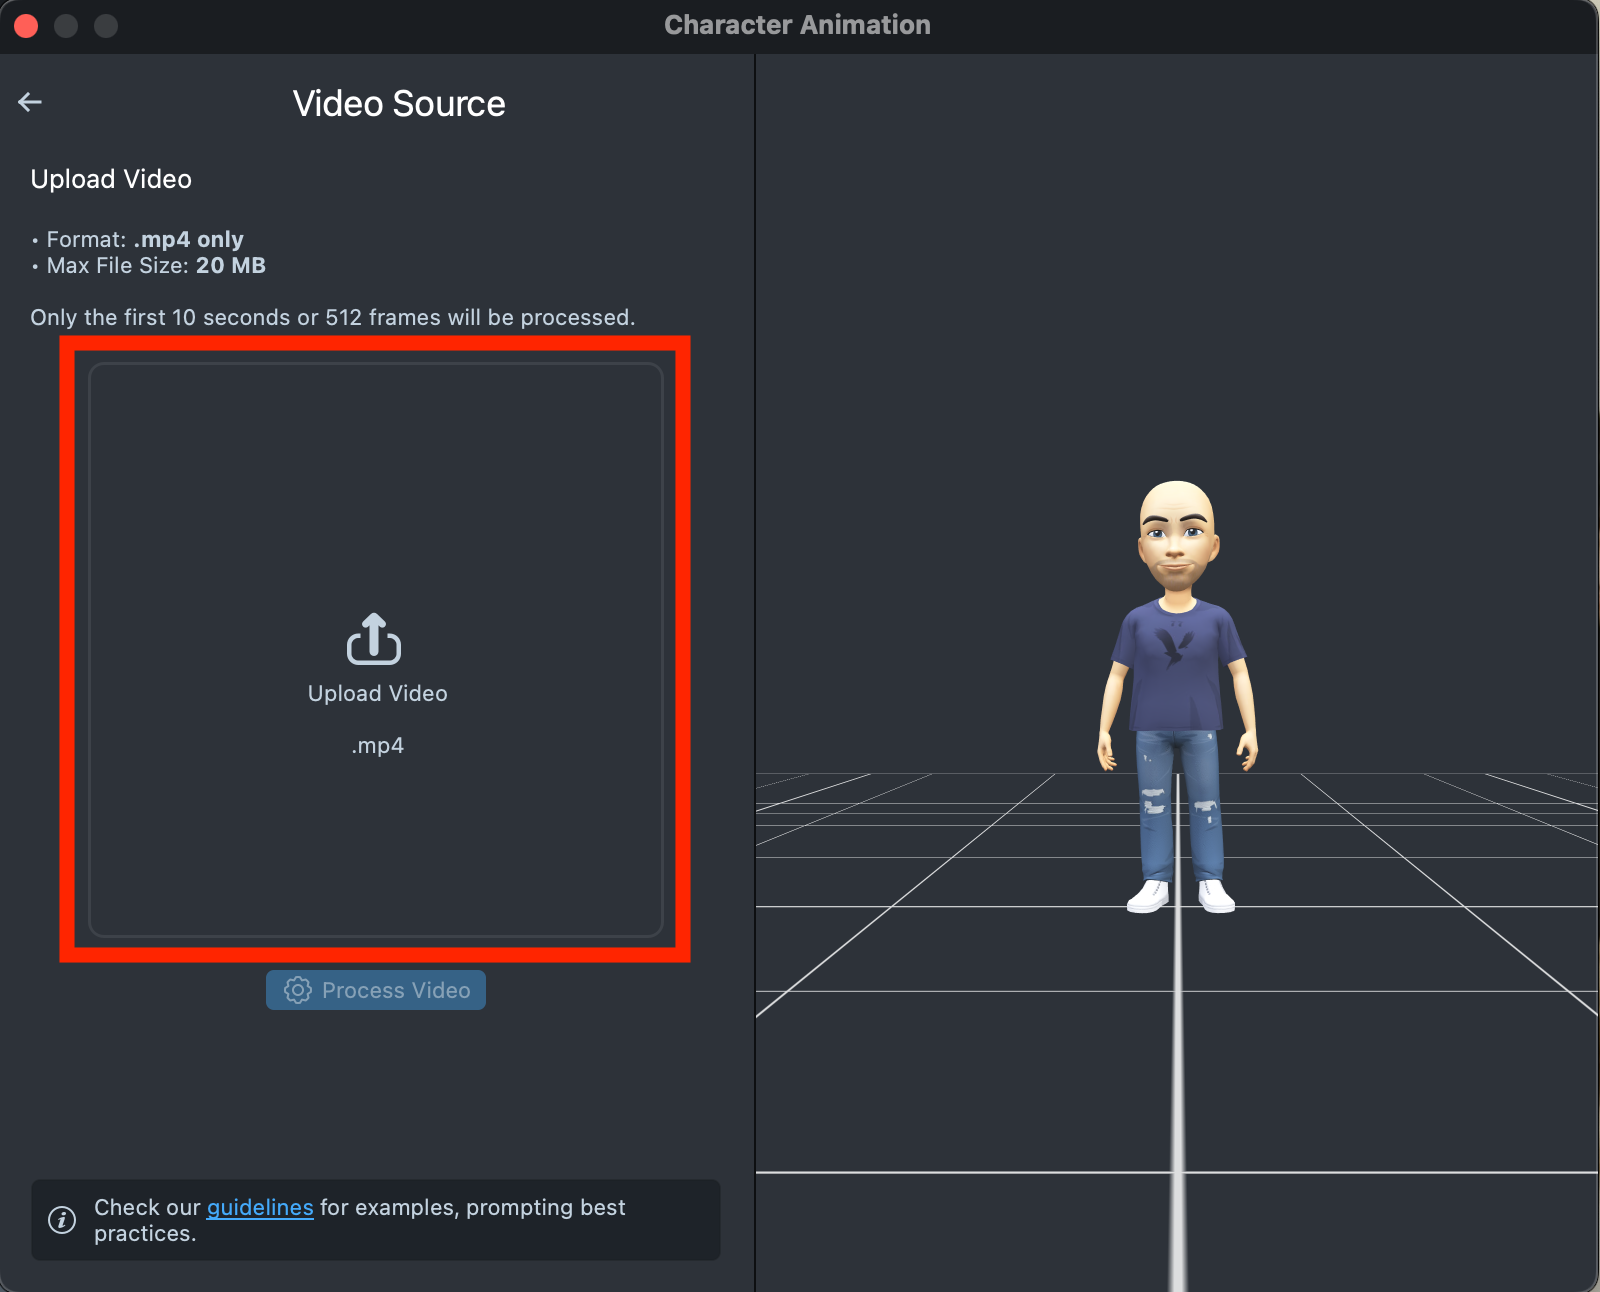Screen dimensions: 1600x1292
Task: Click the minimize window button
Action: click(x=66, y=26)
